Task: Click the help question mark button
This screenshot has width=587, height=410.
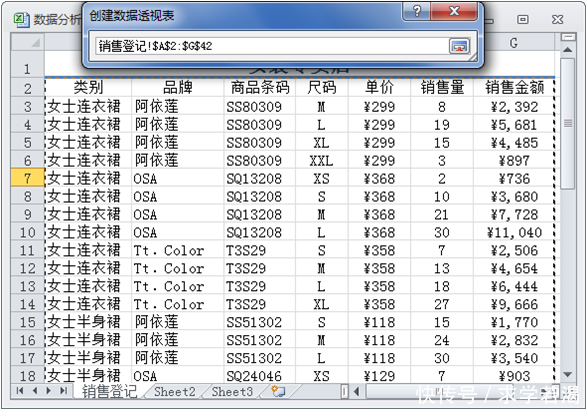Action: point(417,12)
